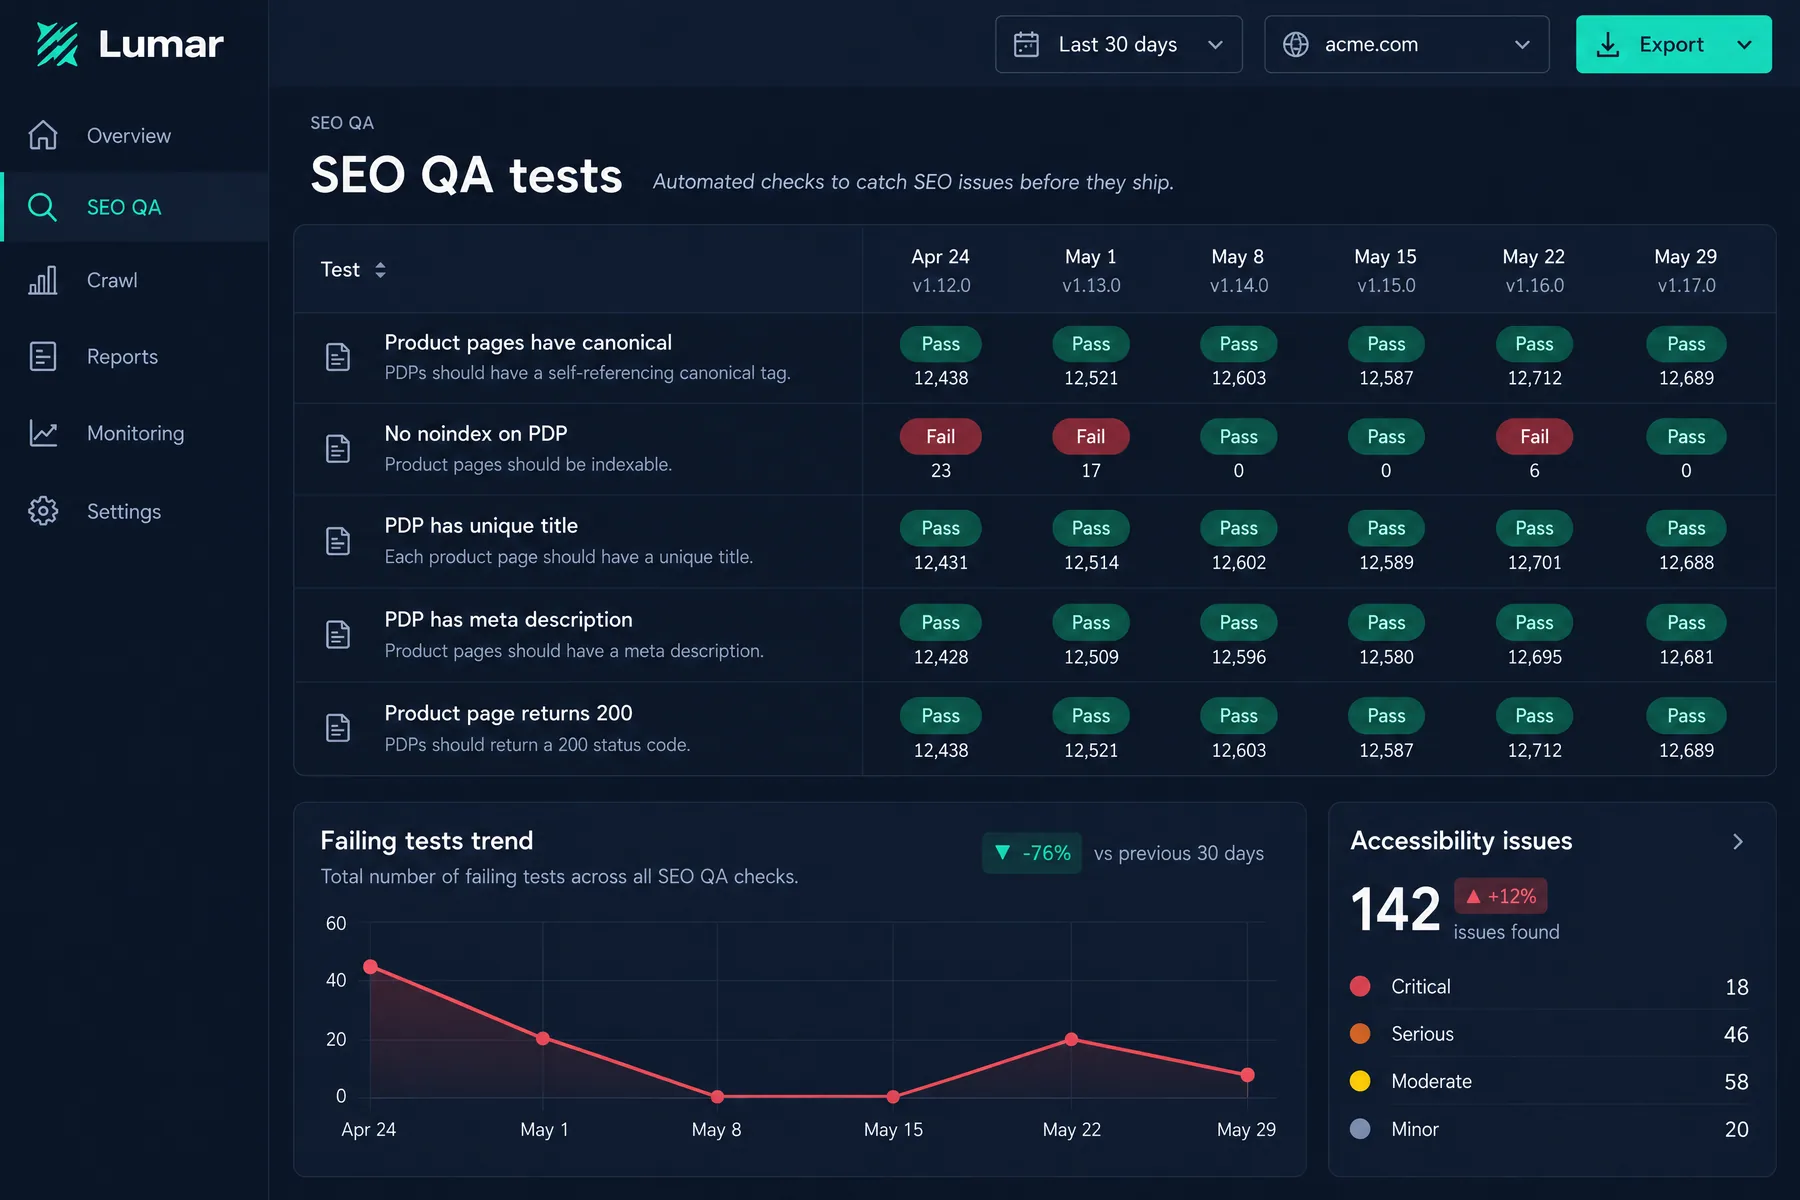
Task: Click the Apr 24 trend chart point
Action: click(x=370, y=966)
